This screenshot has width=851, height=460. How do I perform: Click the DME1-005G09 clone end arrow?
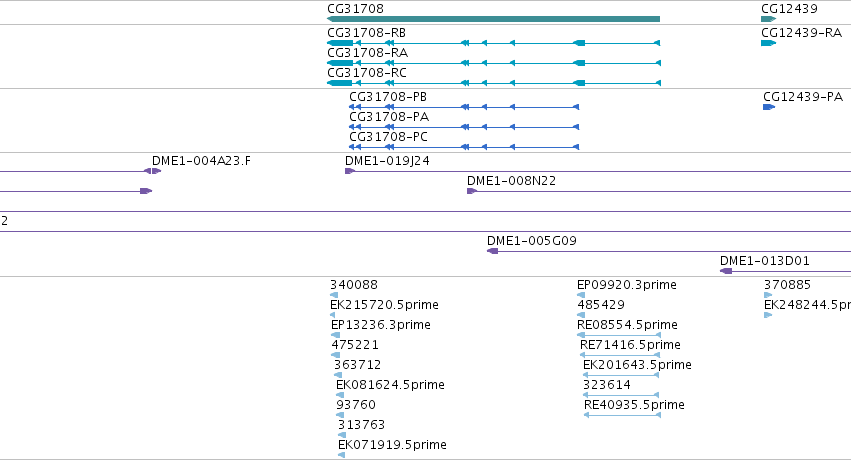point(493,251)
